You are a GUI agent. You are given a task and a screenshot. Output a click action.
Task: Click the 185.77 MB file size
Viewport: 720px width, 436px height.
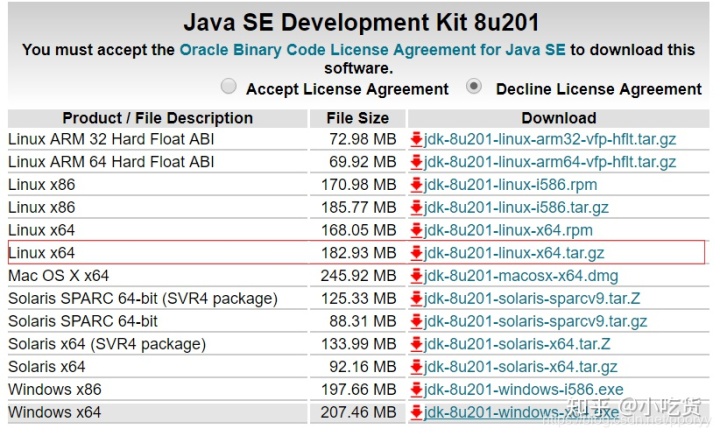click(359, 207)
